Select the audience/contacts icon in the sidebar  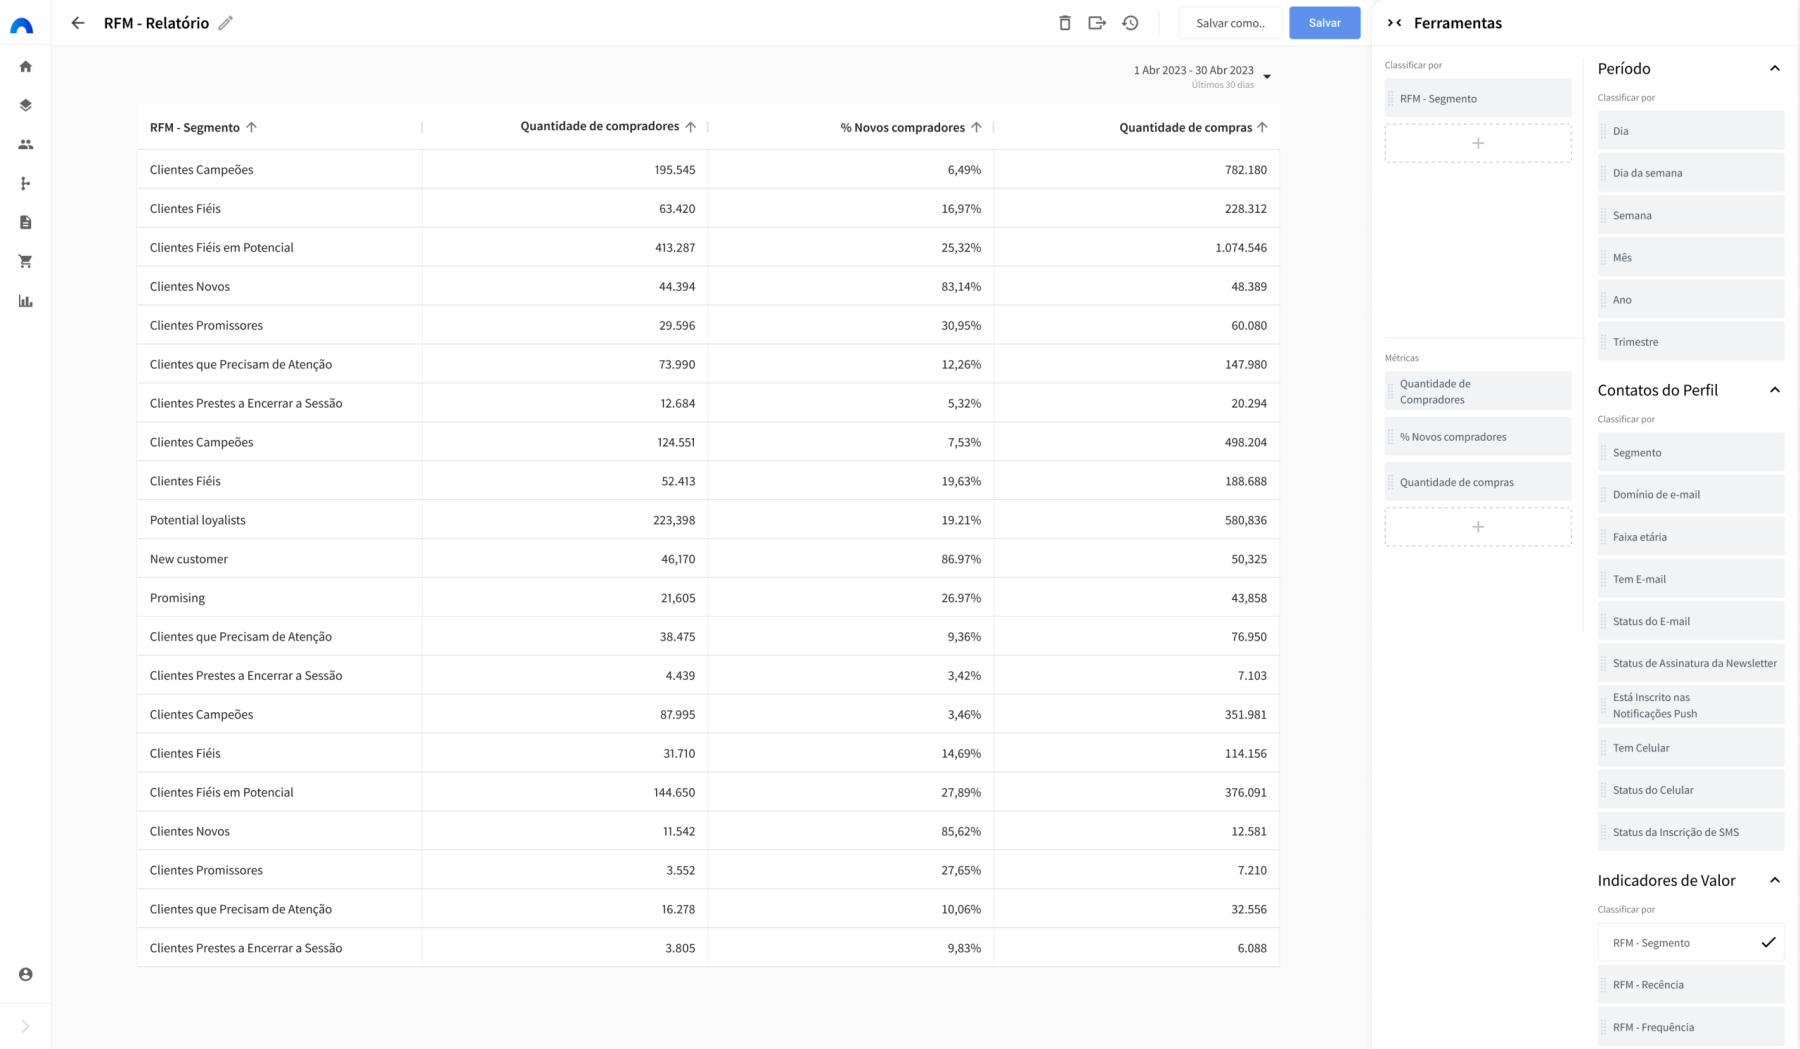[x=25, y=143]
